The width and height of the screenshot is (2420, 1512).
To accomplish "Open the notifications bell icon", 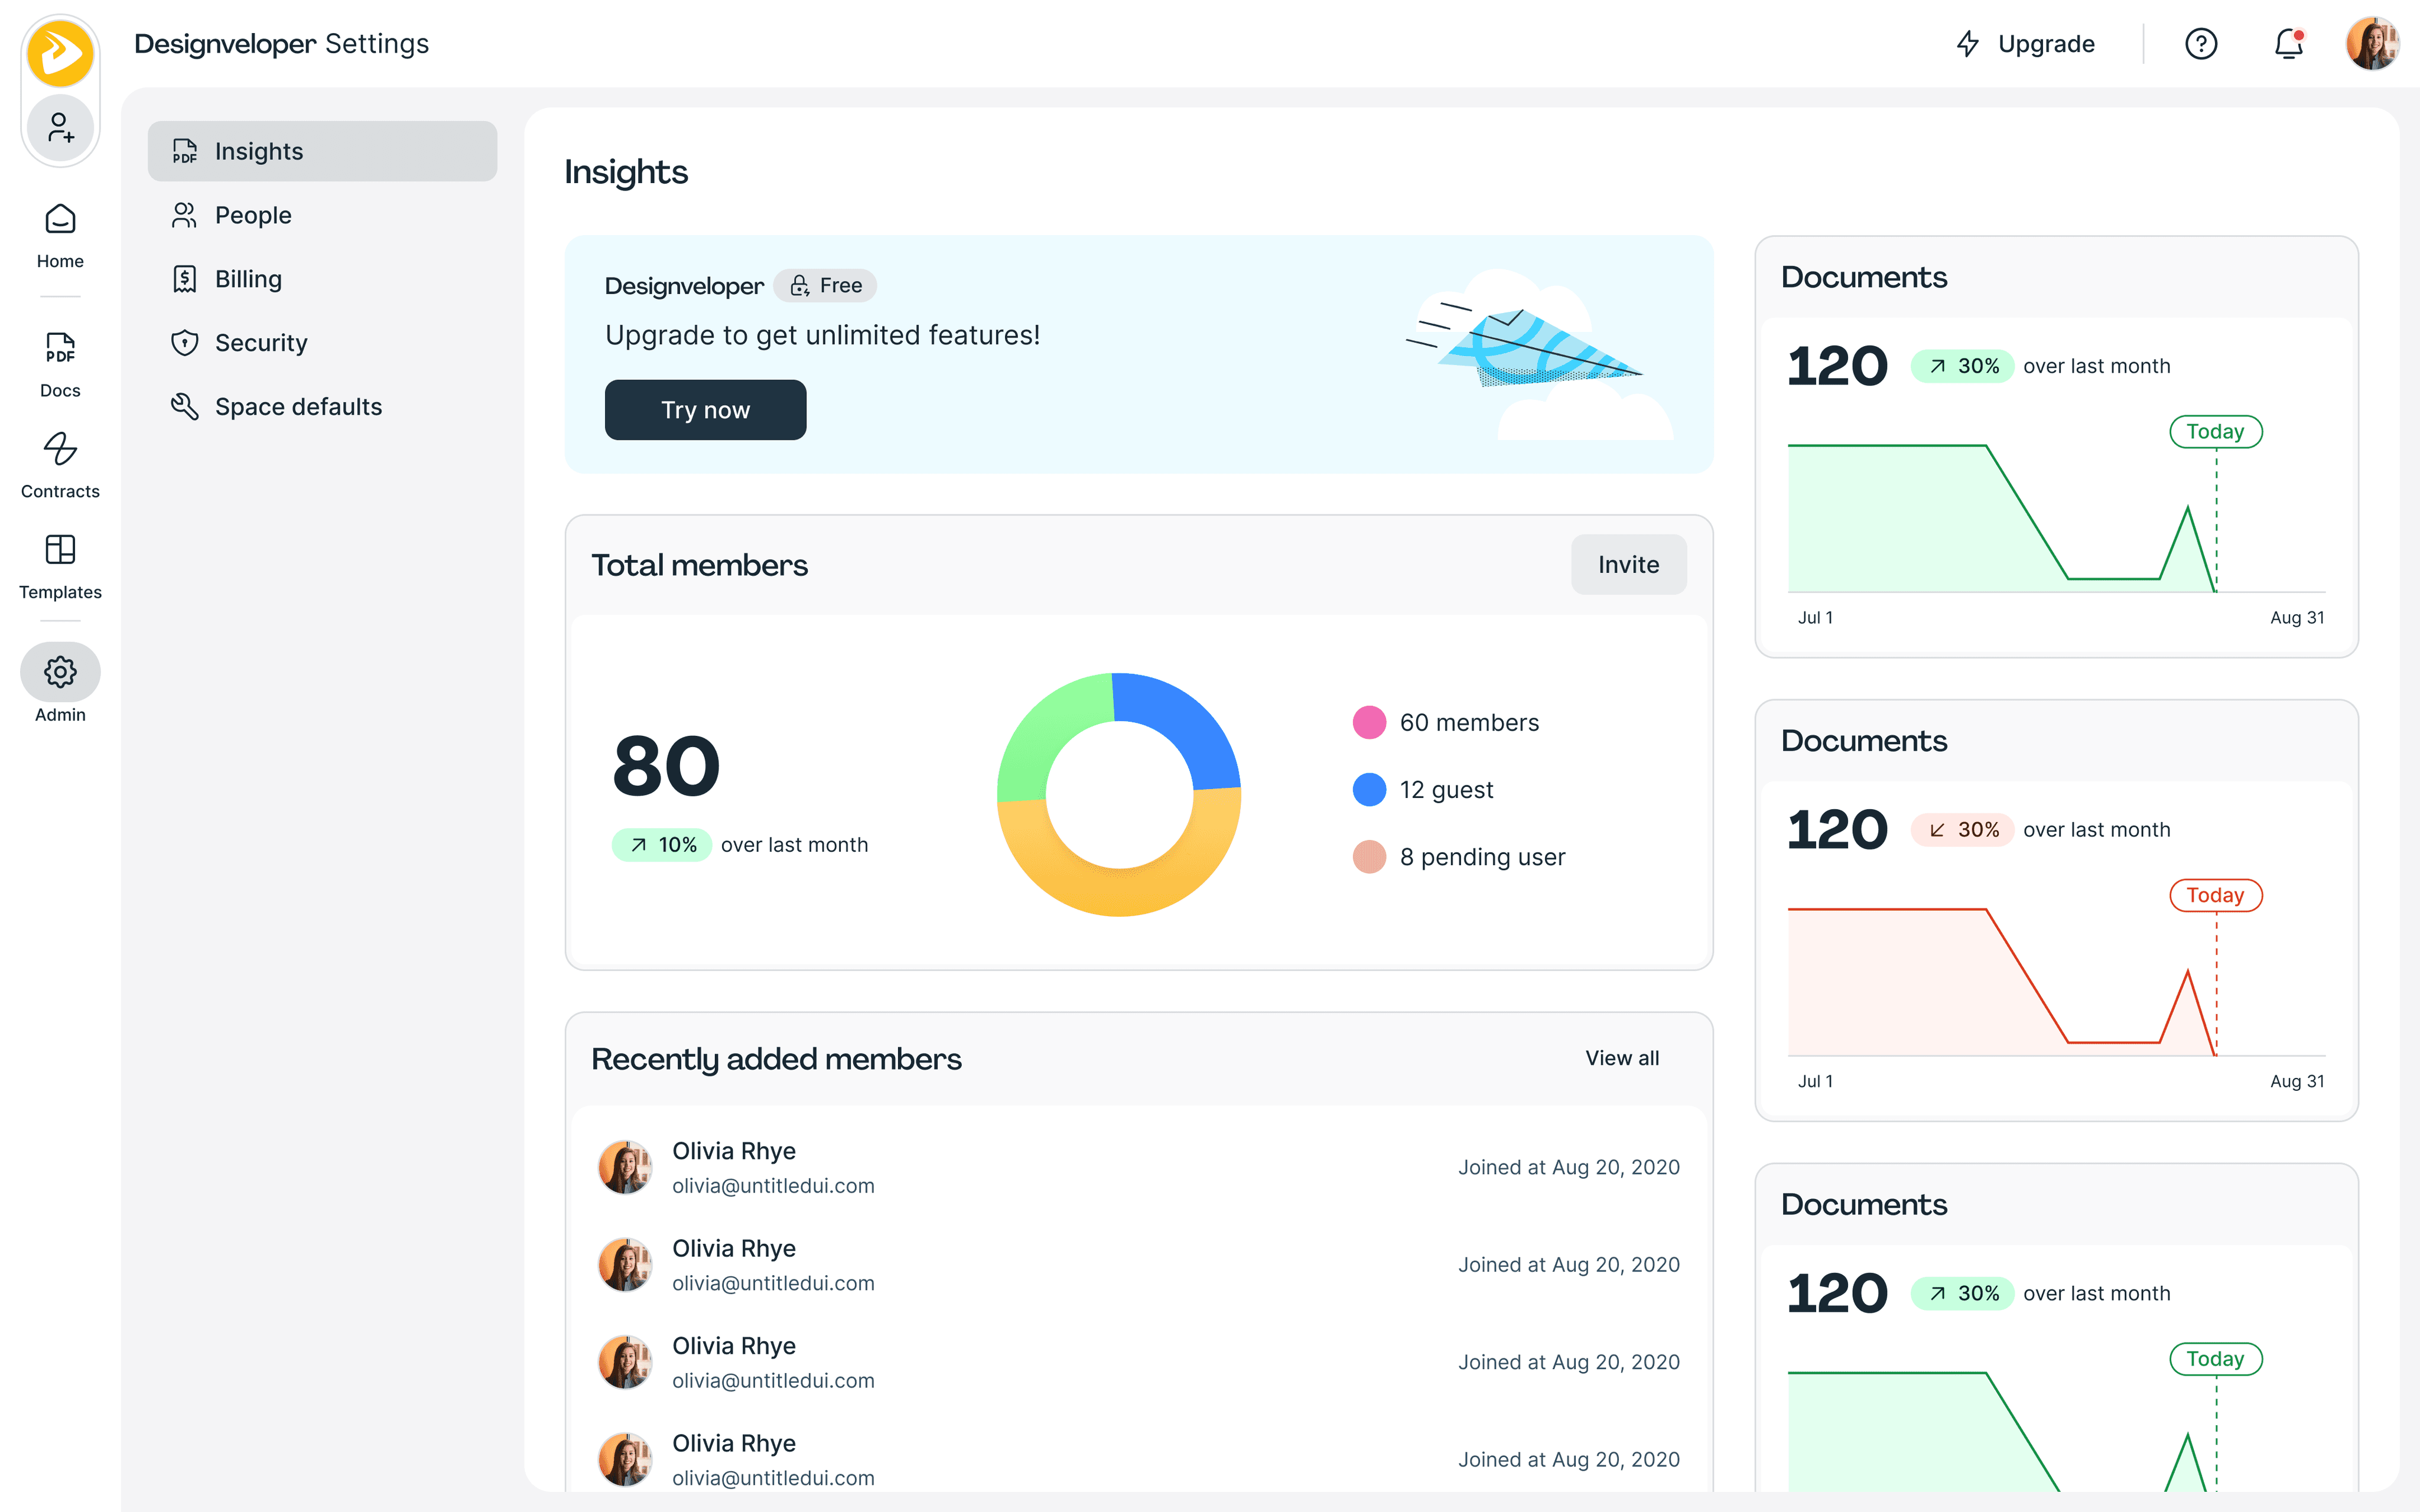I will (2288, 44).
